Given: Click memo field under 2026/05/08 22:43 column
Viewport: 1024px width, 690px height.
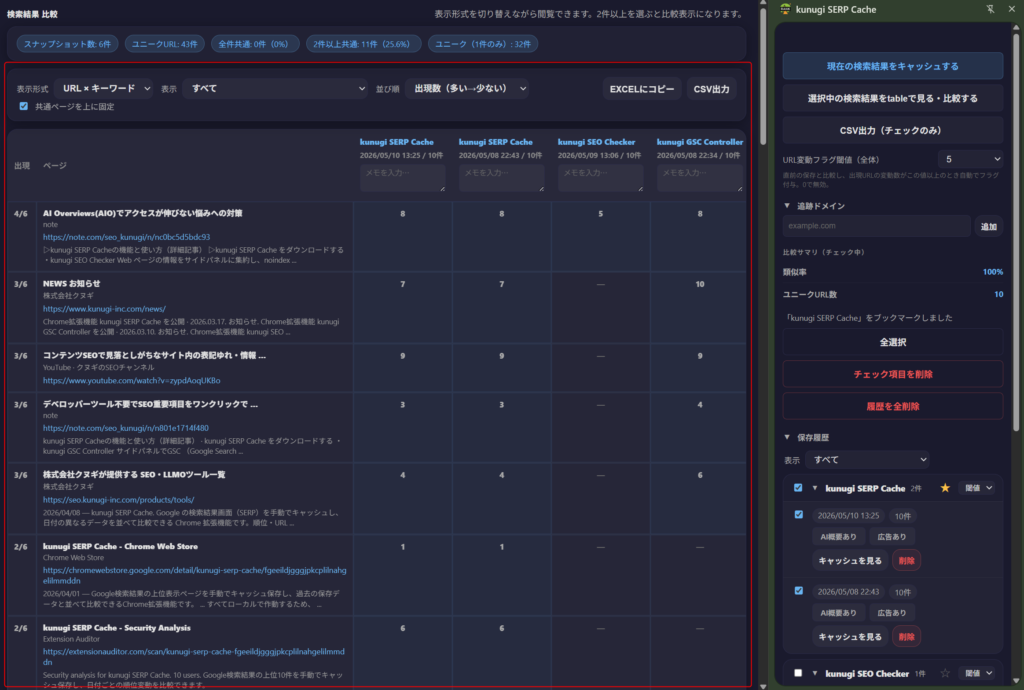Looking at the screenshot, I should pyautogui.click(x=502, y=178).
